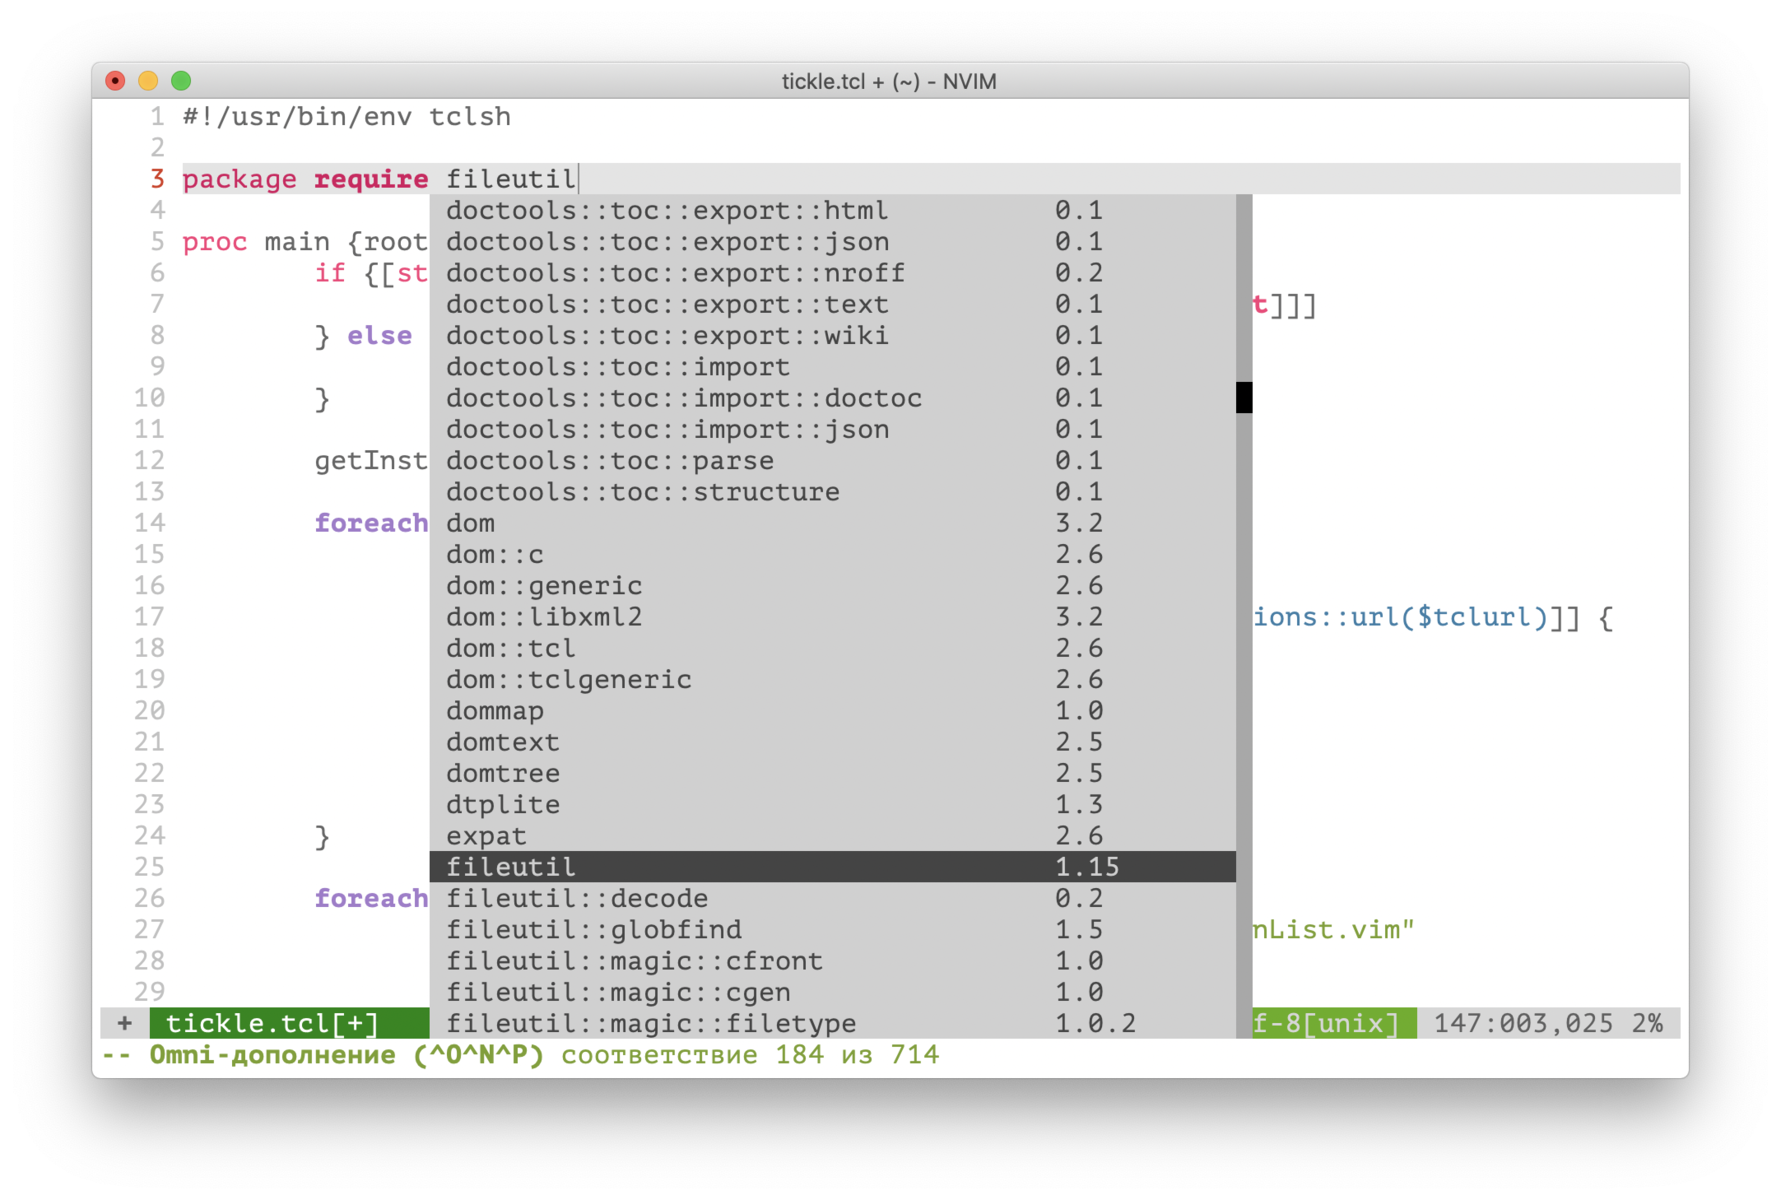
Task: Choose doctools::toc::export::nroff from popup
Action: pyautogui.click(x=833, y=273)
